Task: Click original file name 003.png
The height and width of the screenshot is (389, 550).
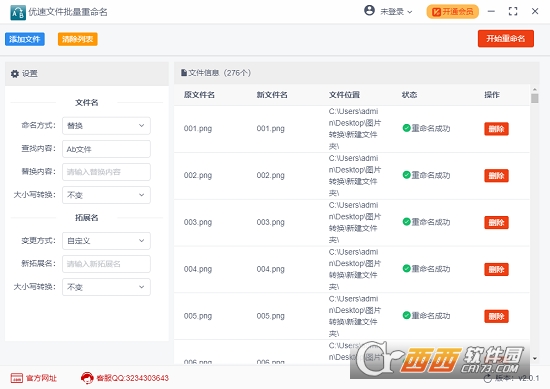Action: [x=198, y=222]
